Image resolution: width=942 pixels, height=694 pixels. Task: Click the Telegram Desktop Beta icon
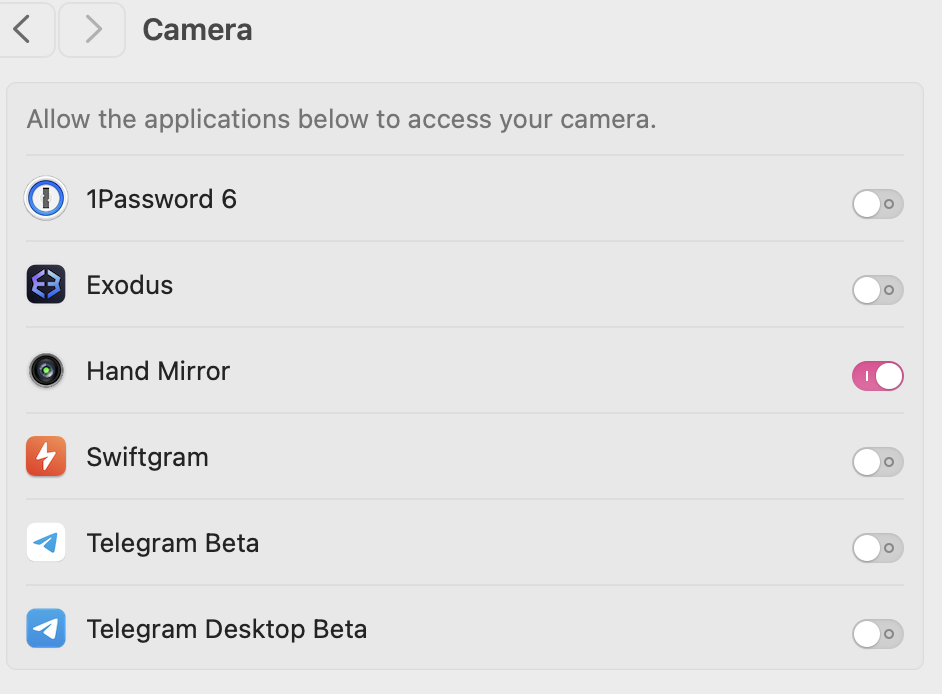[x=46, y=629]
